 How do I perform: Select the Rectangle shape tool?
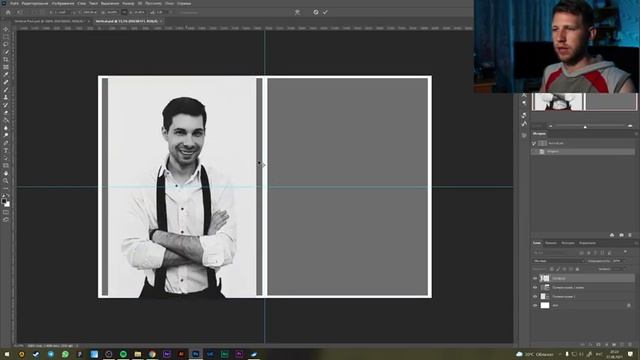click(6, 166)
